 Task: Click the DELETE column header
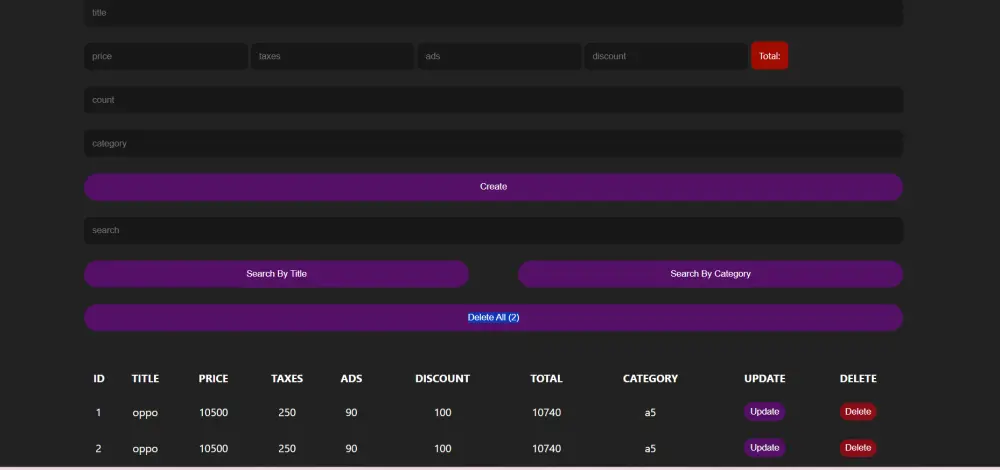click(858, 379)
